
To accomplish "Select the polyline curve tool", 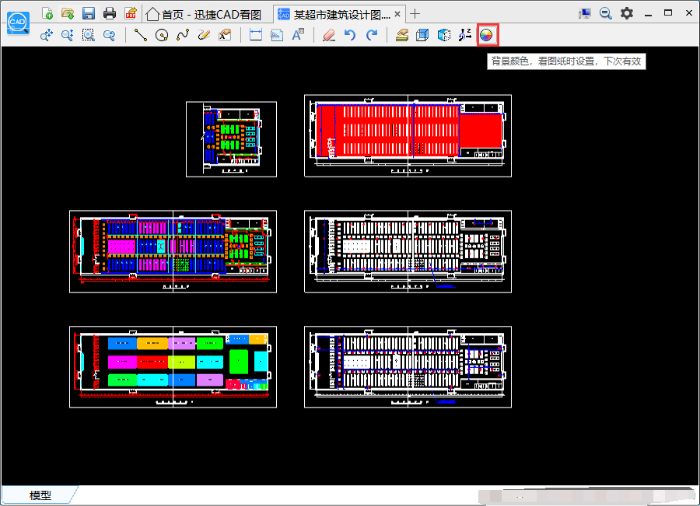I will coord(183,35).
